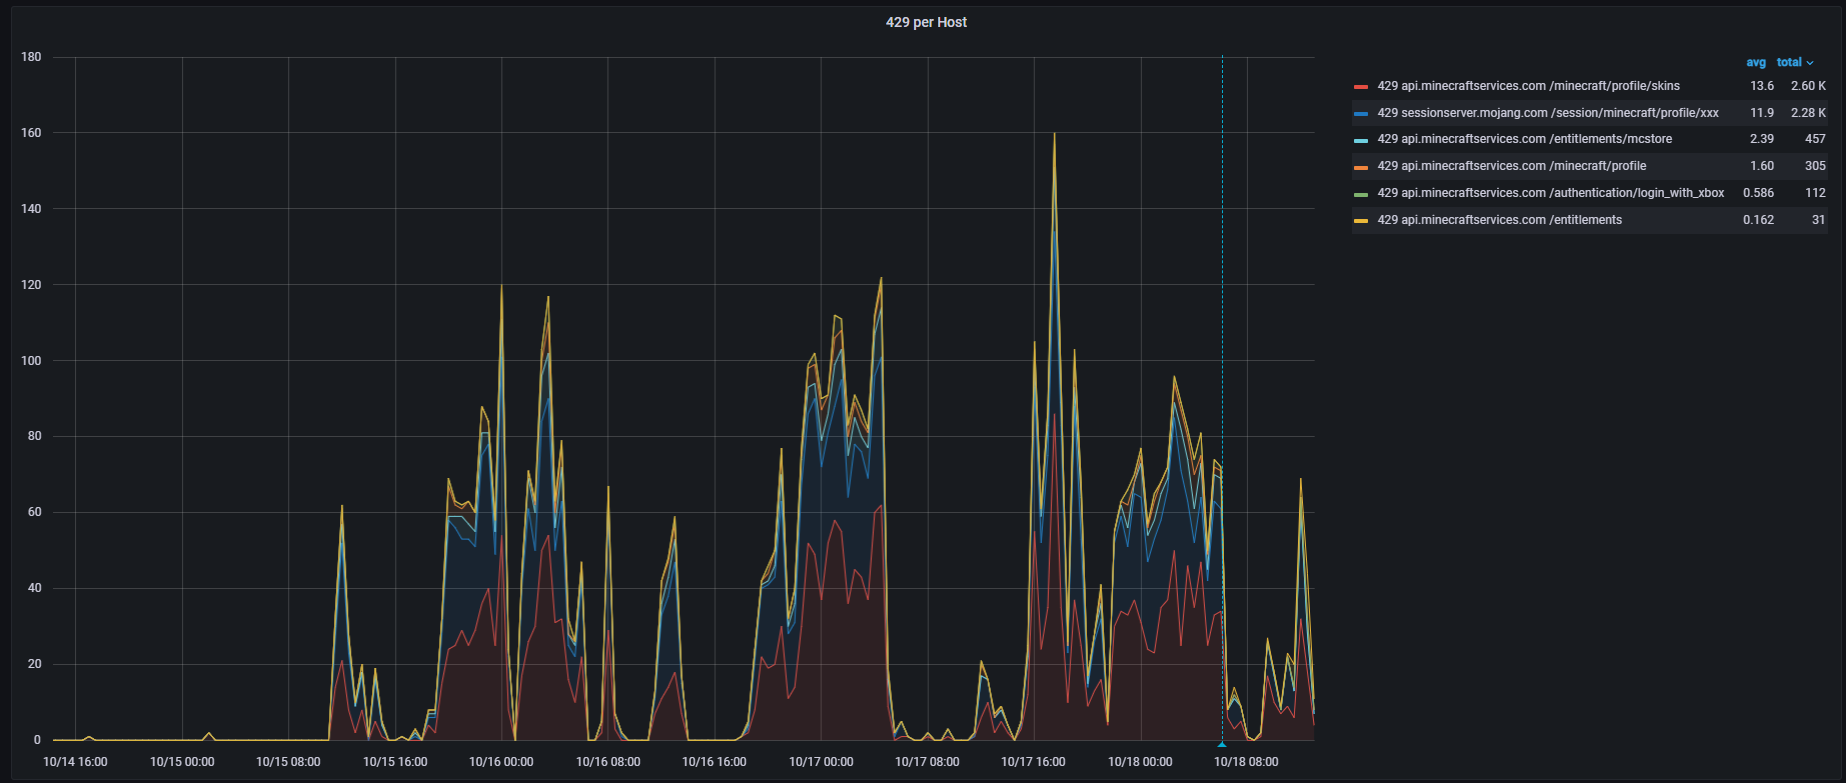Click the highest peak at 160 on the graph
1846x783 pixels.
[x=1054, y=134]
